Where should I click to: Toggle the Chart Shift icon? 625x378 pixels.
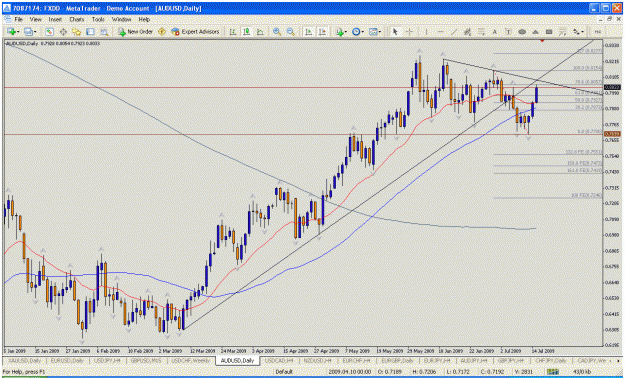click(x=322, y=32)
